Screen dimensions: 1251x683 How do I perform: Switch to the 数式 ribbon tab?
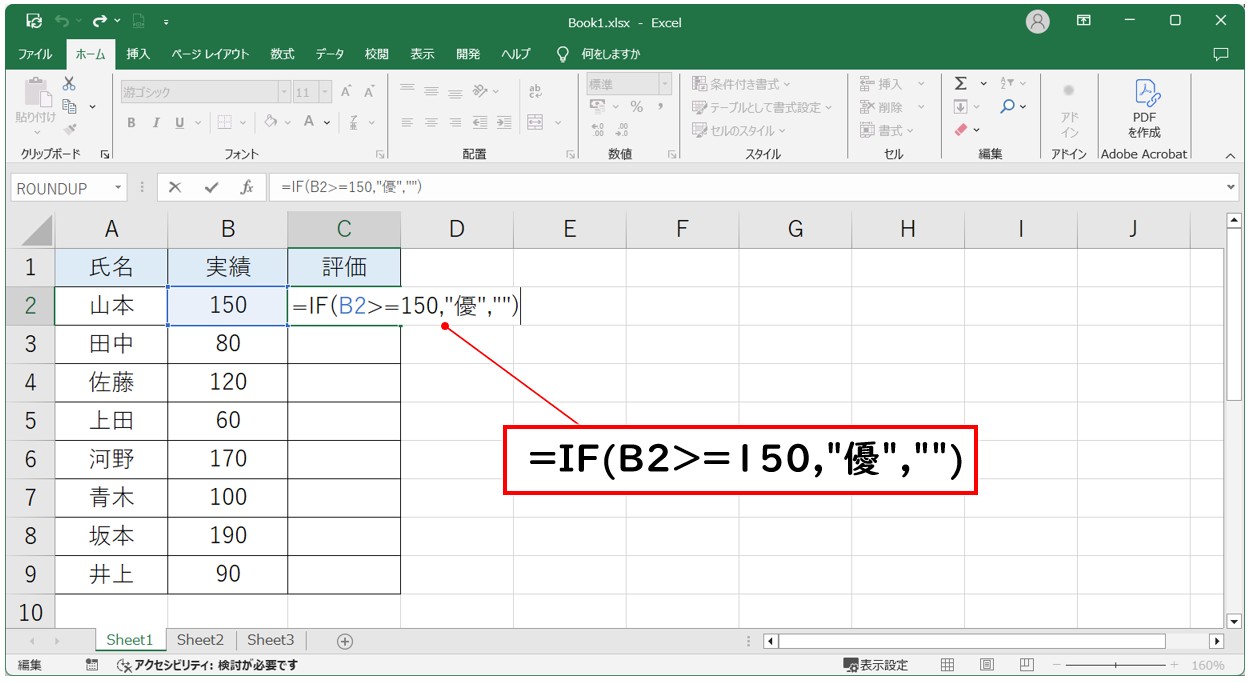click(282, 54)
